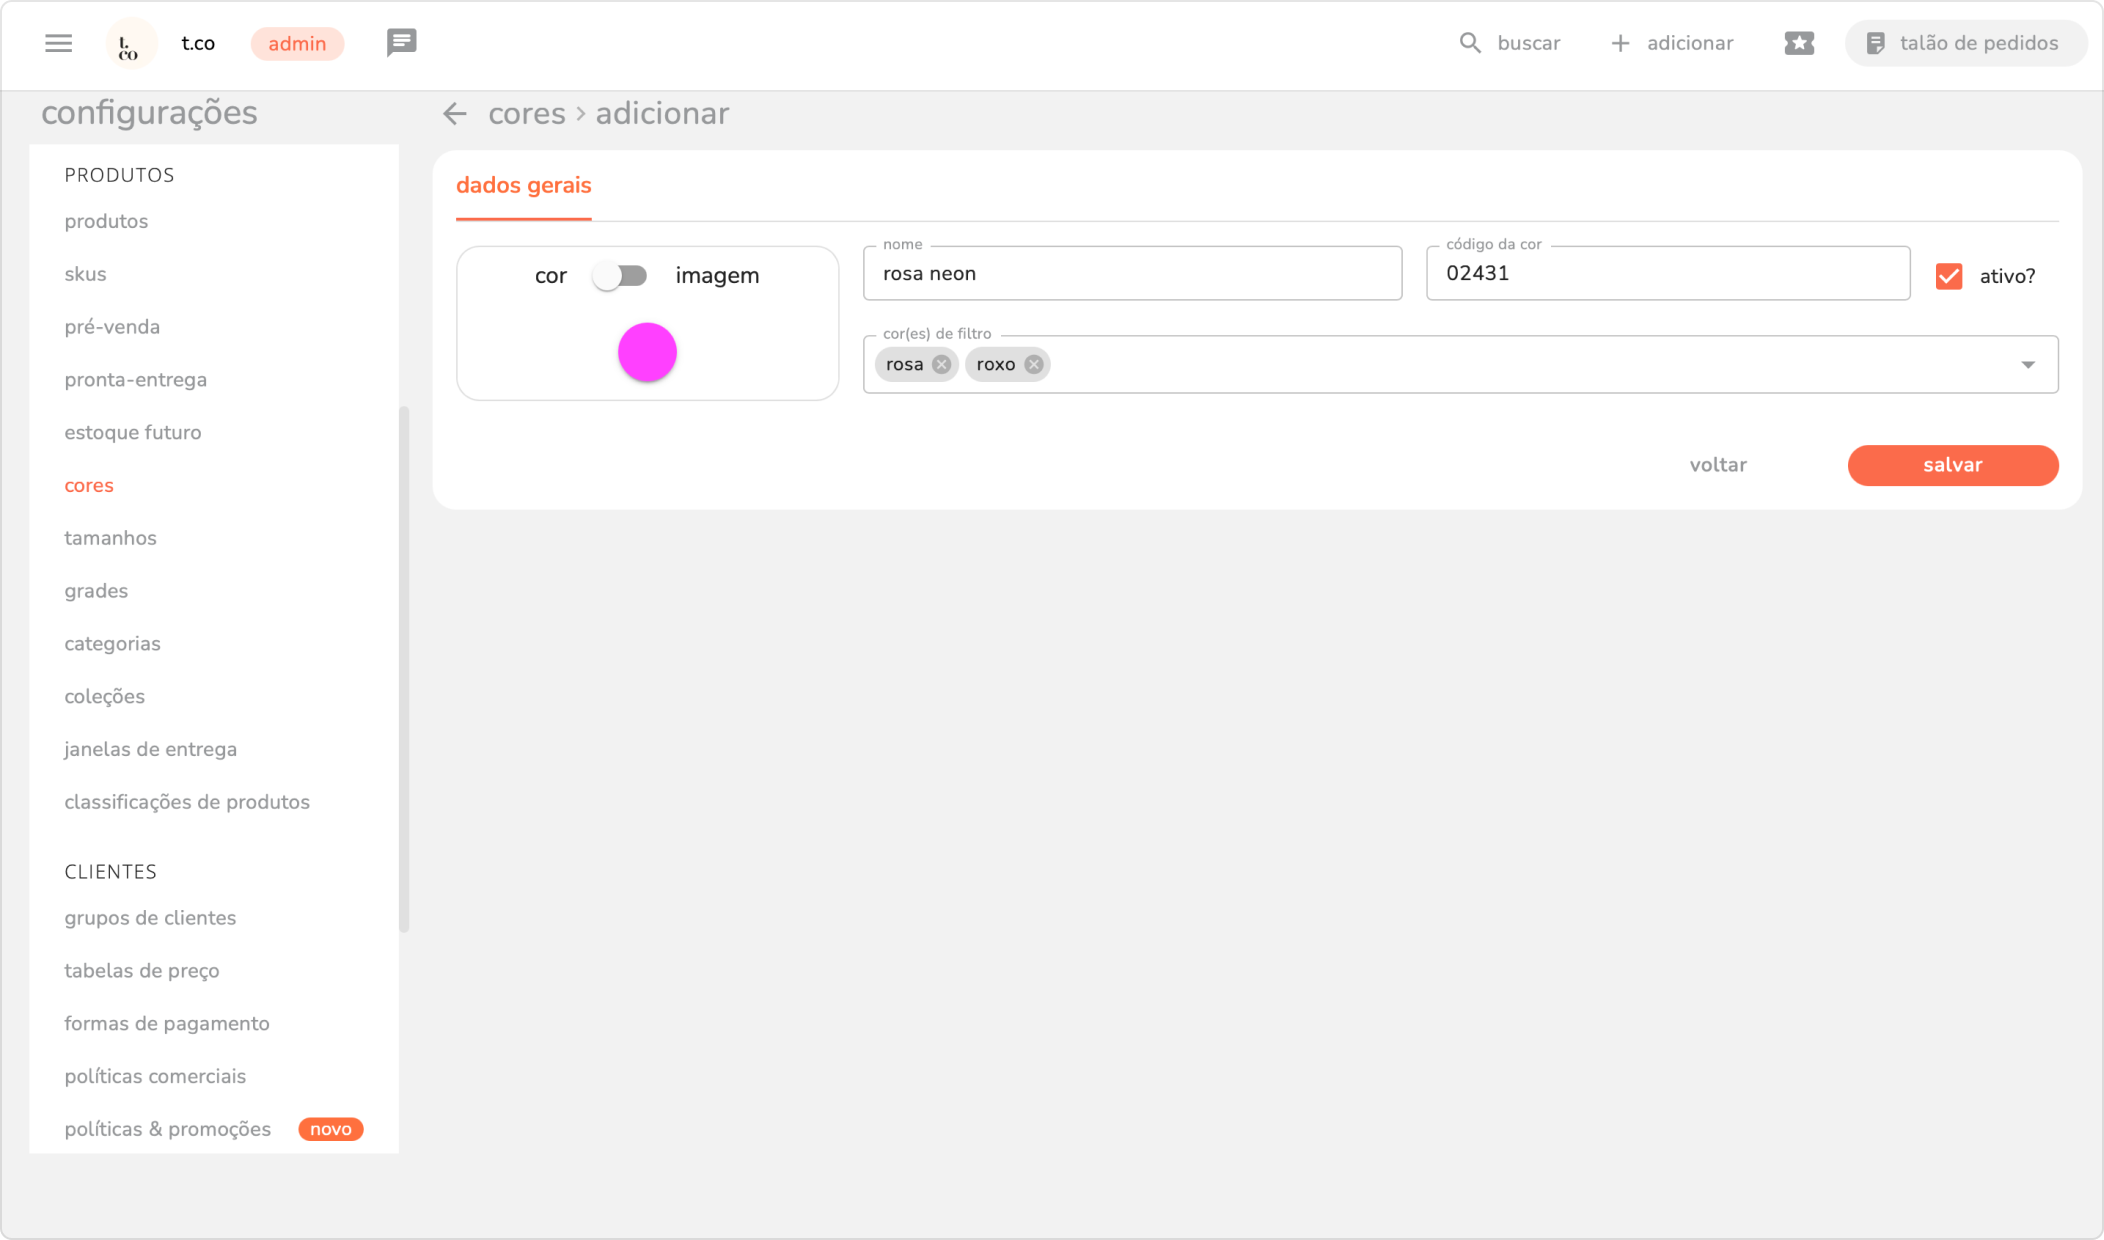Click the voltar button

[1717, 465]
